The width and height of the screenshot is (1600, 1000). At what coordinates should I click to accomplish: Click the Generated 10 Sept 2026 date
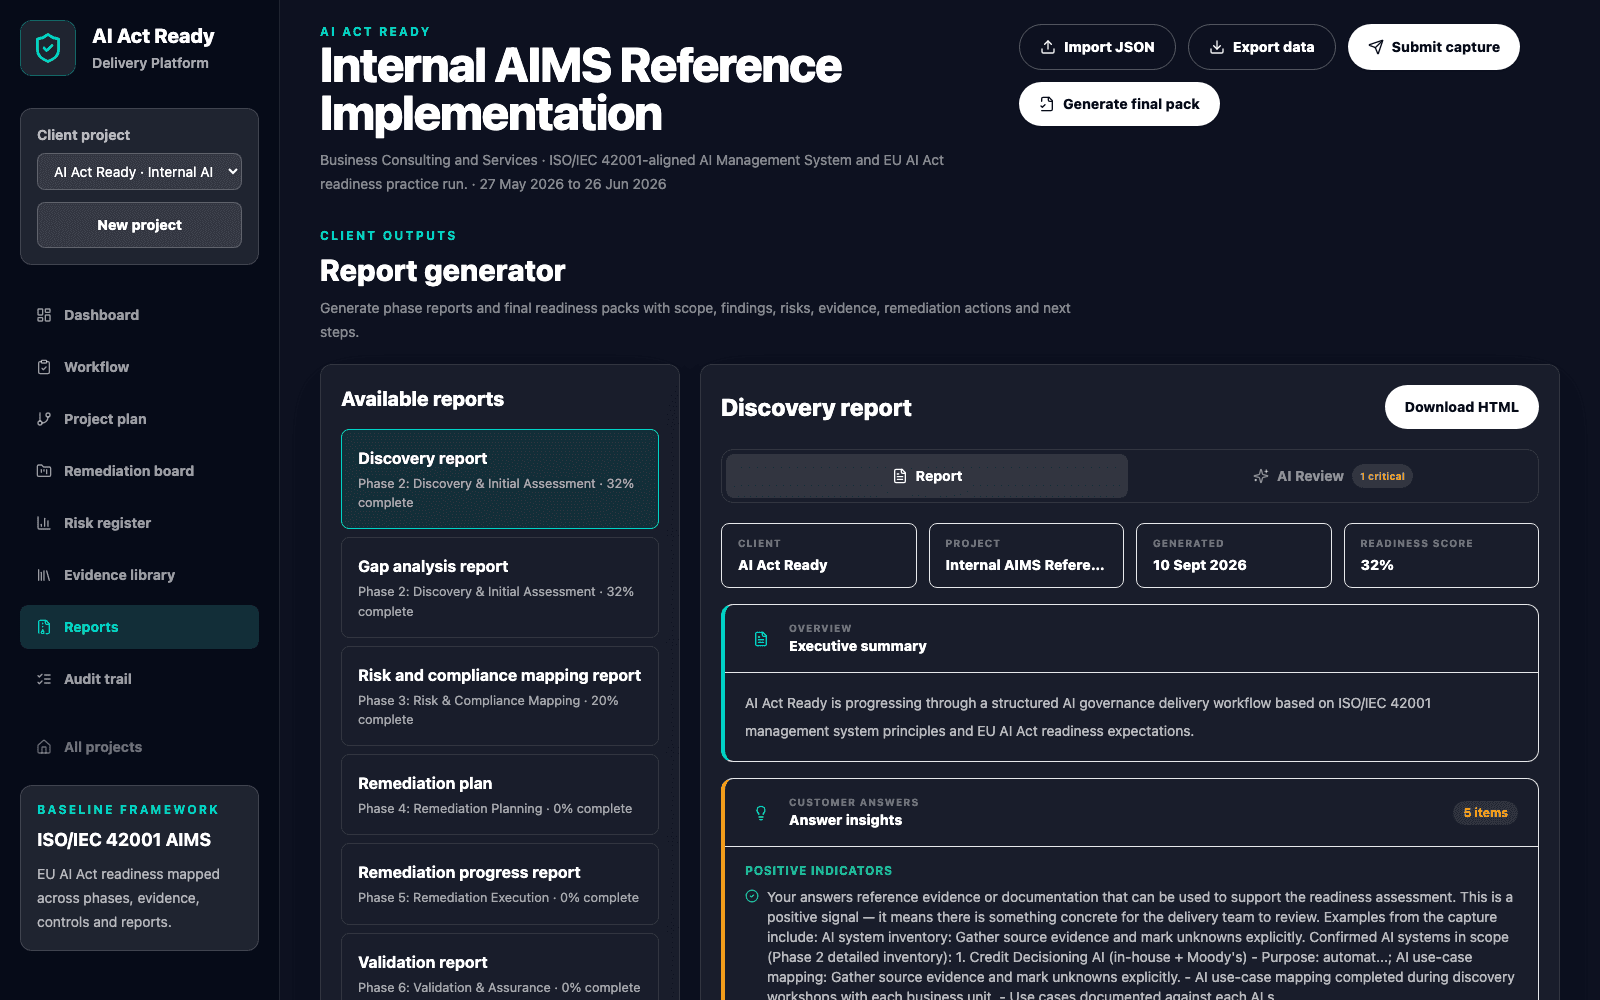click(x=1200, y=565)
